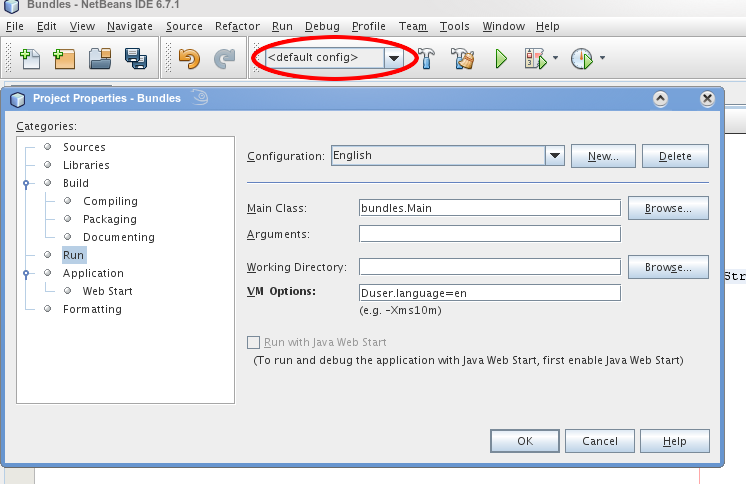This screenshot has width=746, height=484.
Task: Open the Debug menu
Action: pyautogui.click(x=322, y=26)
